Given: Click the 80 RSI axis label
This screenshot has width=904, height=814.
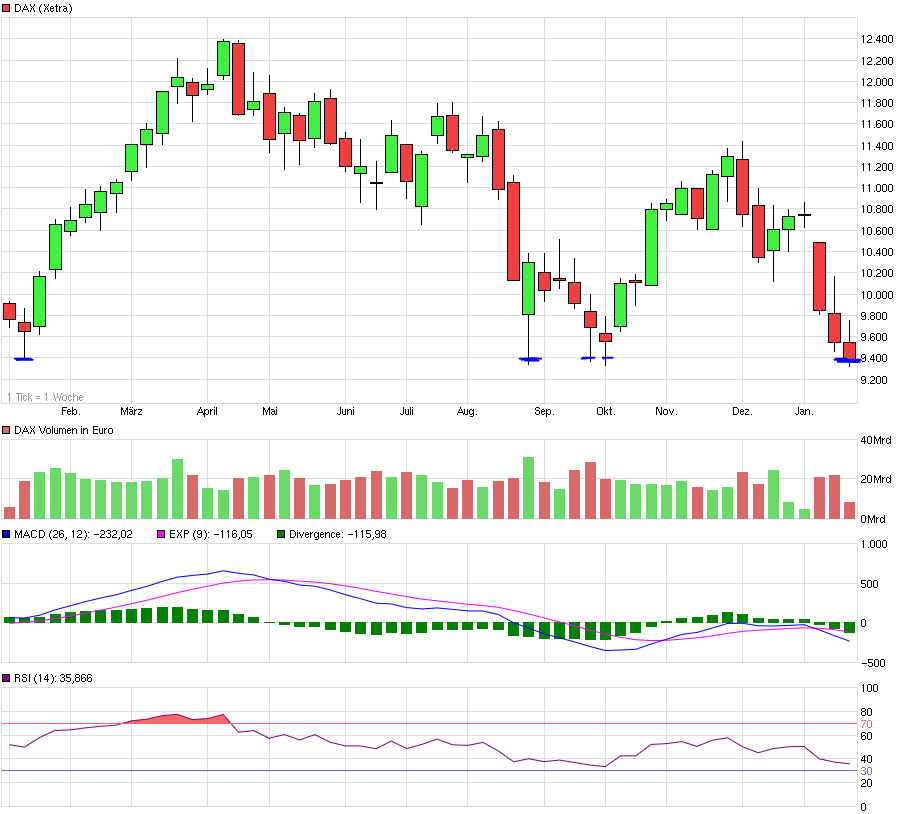Looking at the screenshot, I should 866,712.
